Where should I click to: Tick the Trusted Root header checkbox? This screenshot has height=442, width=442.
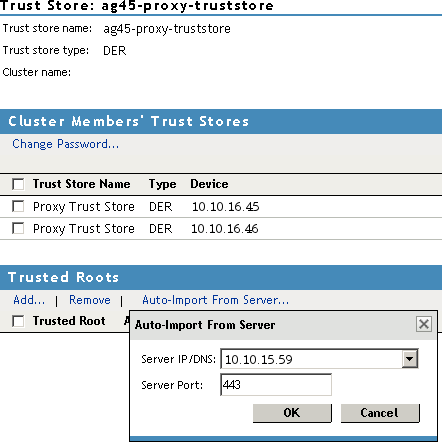click(18, 321)
